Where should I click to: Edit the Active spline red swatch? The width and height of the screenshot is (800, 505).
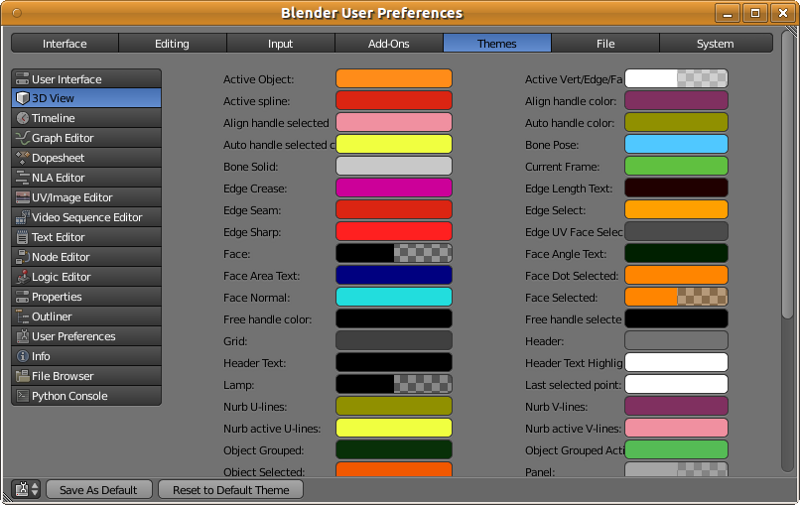pos(394,100)
